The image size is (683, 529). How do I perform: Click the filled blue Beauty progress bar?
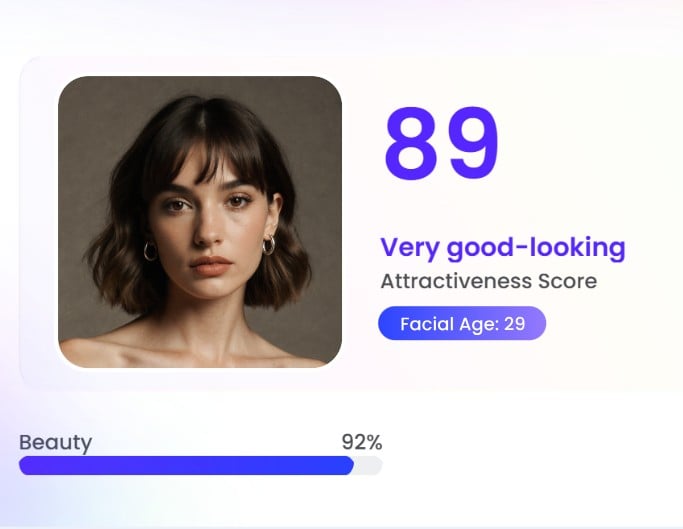(186, 466)
